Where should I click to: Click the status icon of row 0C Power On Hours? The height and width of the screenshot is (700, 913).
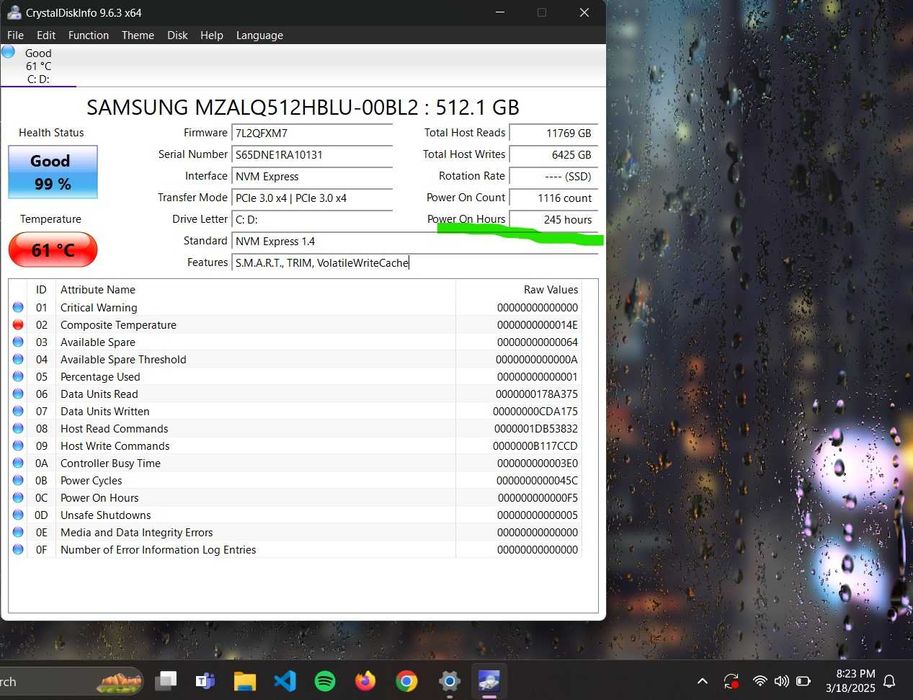coord(18,497)
